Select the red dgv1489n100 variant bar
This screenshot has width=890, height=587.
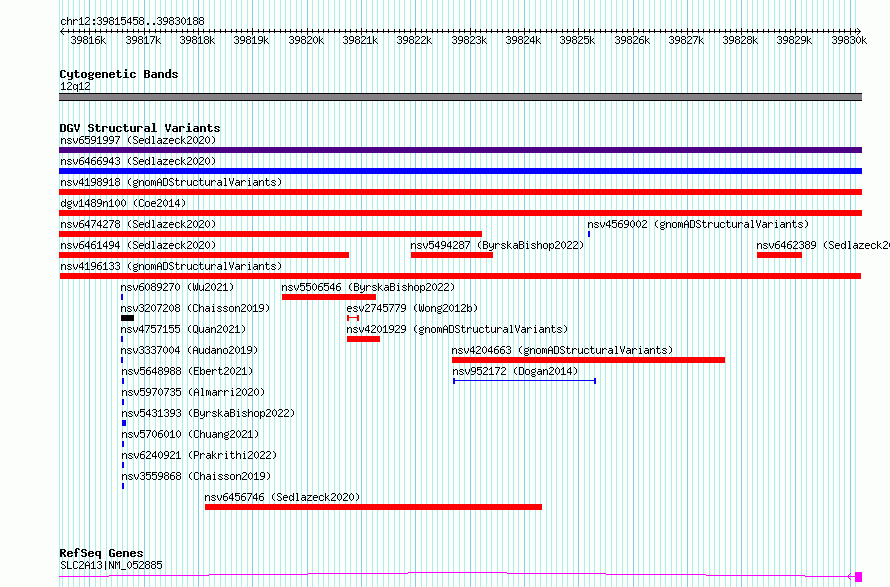click(460, 213)
